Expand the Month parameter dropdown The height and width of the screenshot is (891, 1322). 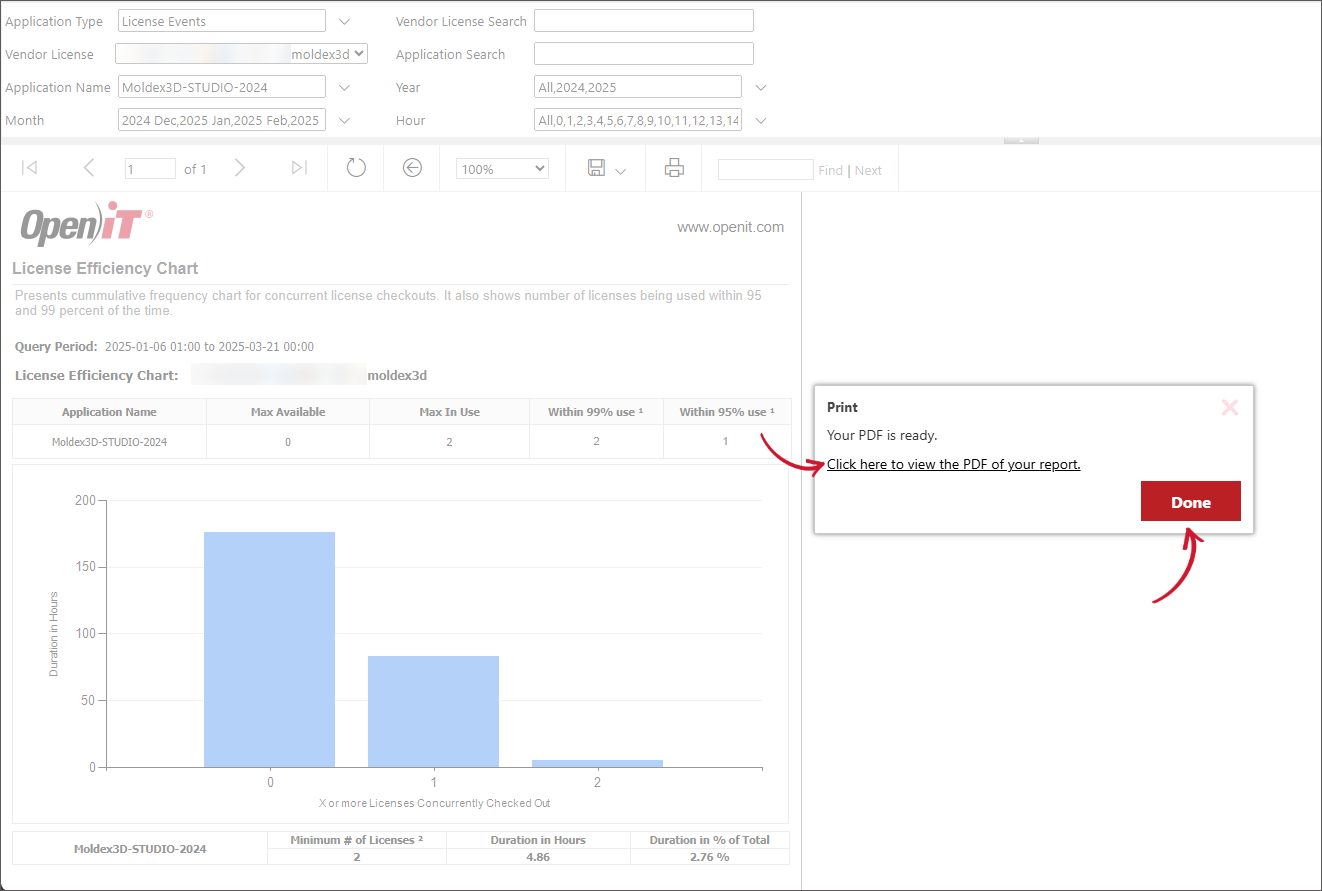[x=344, y=120]
